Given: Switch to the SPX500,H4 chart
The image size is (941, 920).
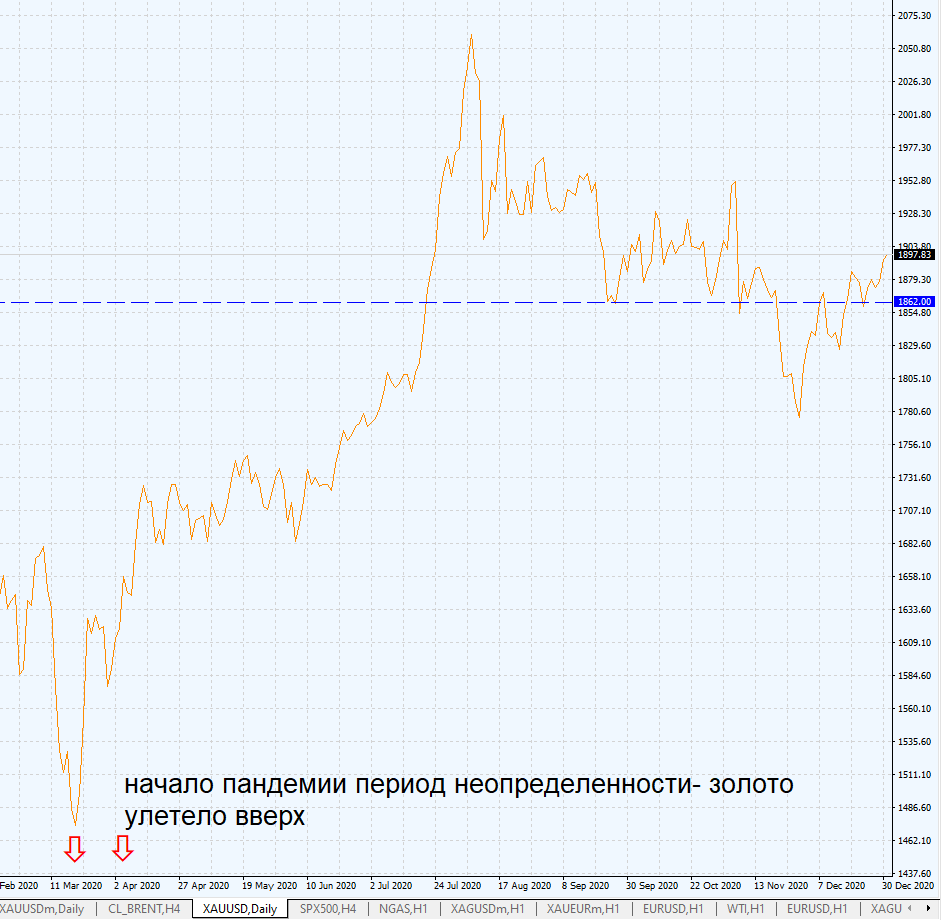Looking at the screenshot, I should tap(330, 909).
